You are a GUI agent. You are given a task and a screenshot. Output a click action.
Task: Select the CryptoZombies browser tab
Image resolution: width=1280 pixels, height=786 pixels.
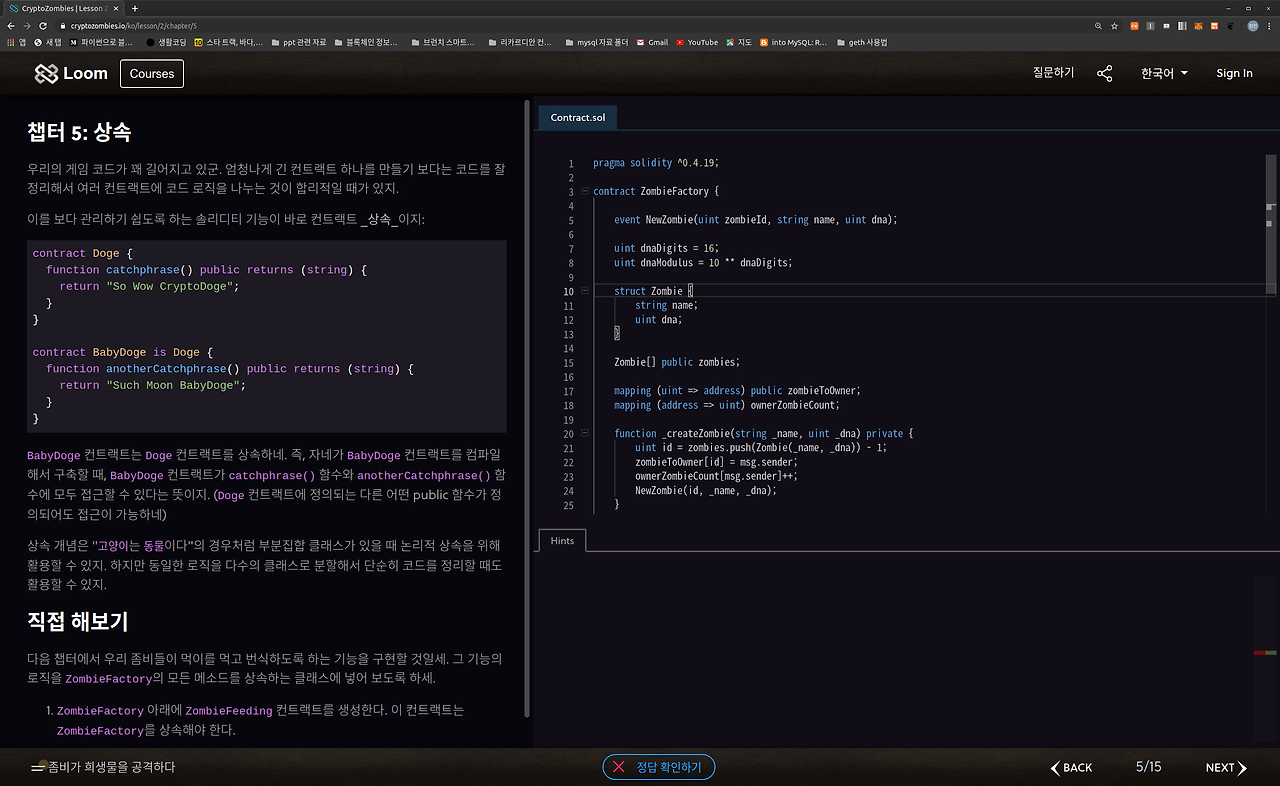63,8
